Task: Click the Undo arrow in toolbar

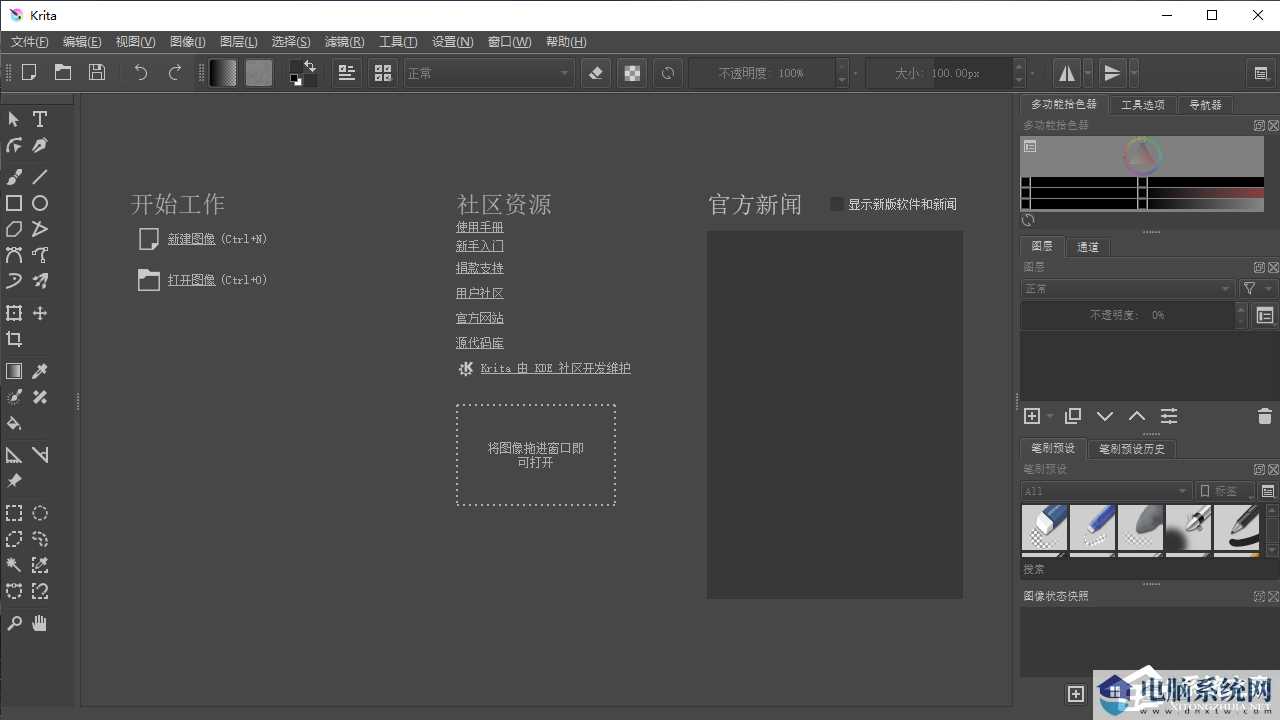Action: click(141, 72)
